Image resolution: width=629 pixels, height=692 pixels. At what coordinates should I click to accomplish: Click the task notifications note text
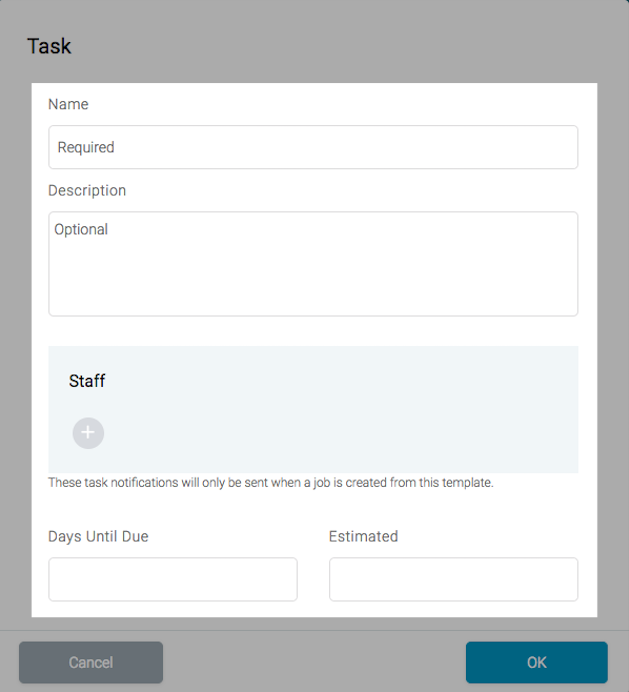[x=271, y=483]
